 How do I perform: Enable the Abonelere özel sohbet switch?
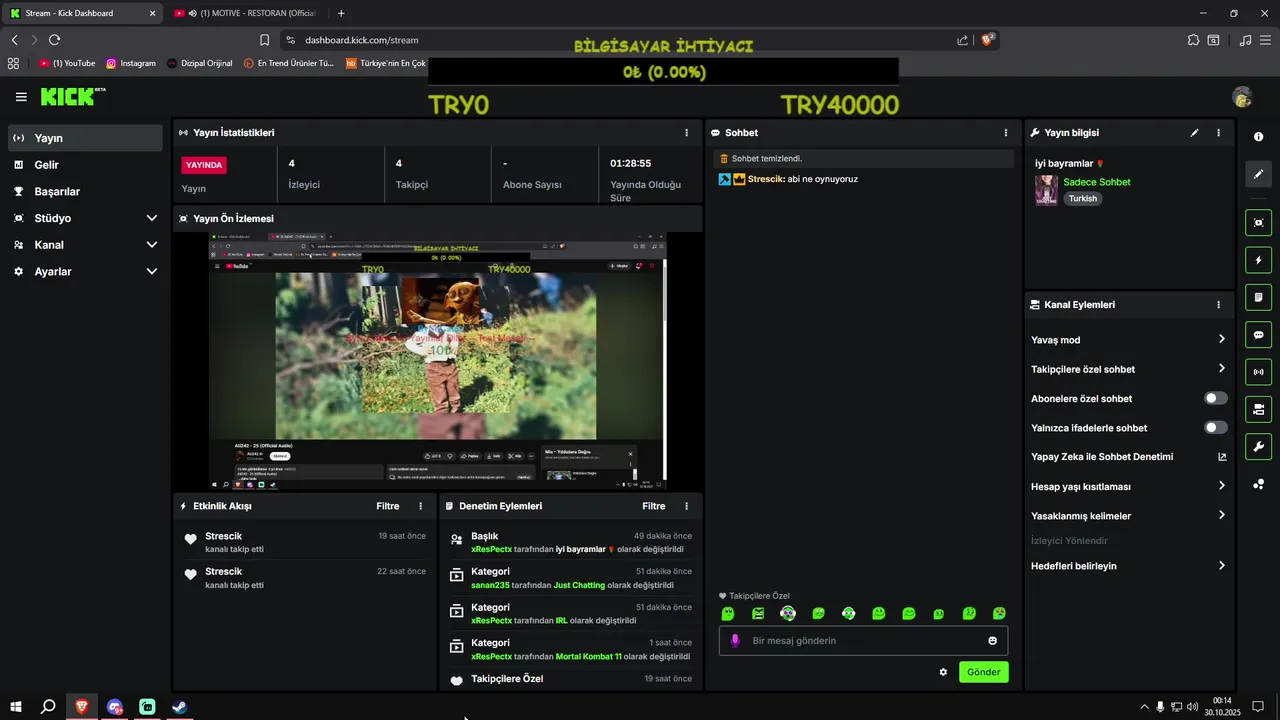tap(1215, 398)
